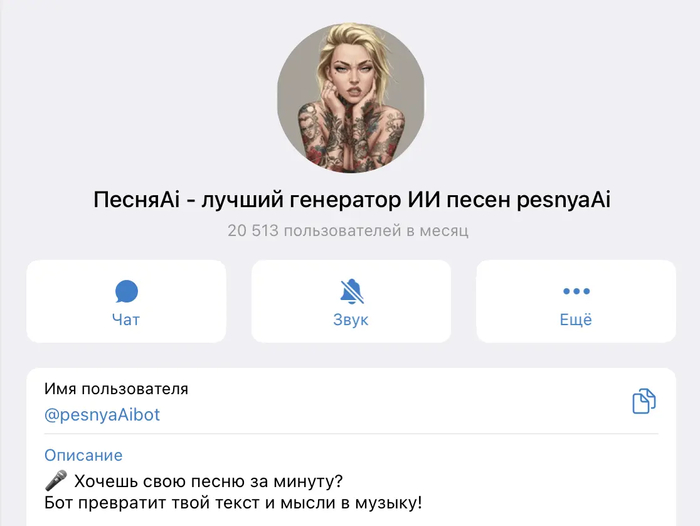Click the 20 513 monthly users subtitle

[x=348, y=231]
